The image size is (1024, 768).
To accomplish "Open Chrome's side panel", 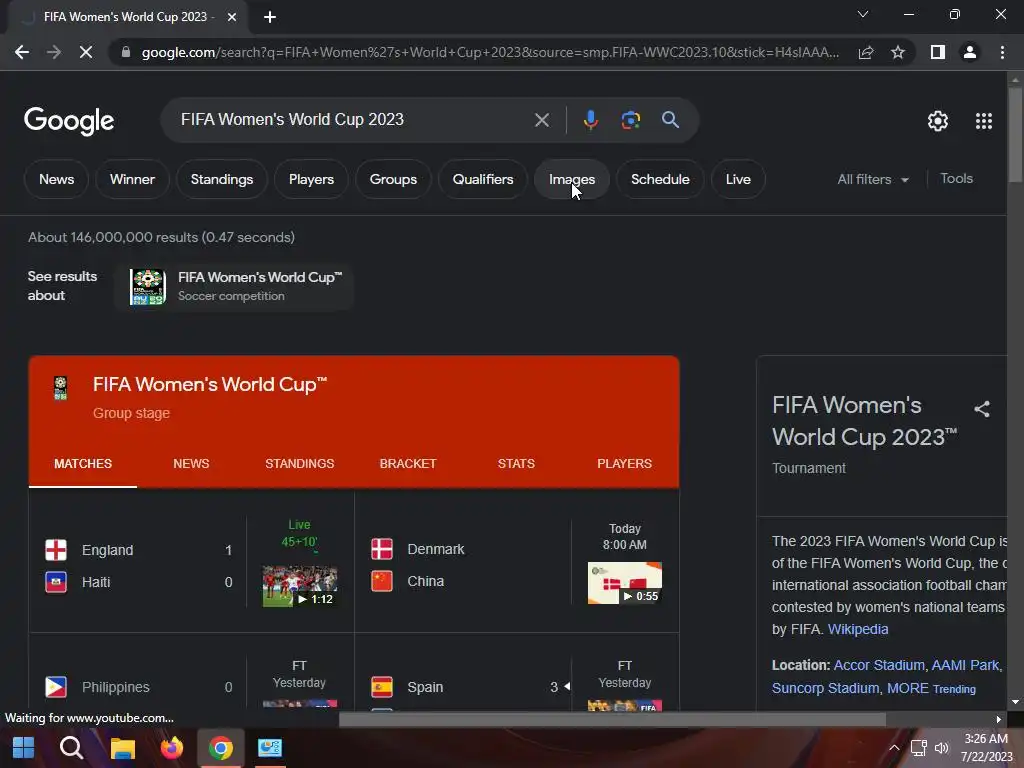I will (937, 52).
